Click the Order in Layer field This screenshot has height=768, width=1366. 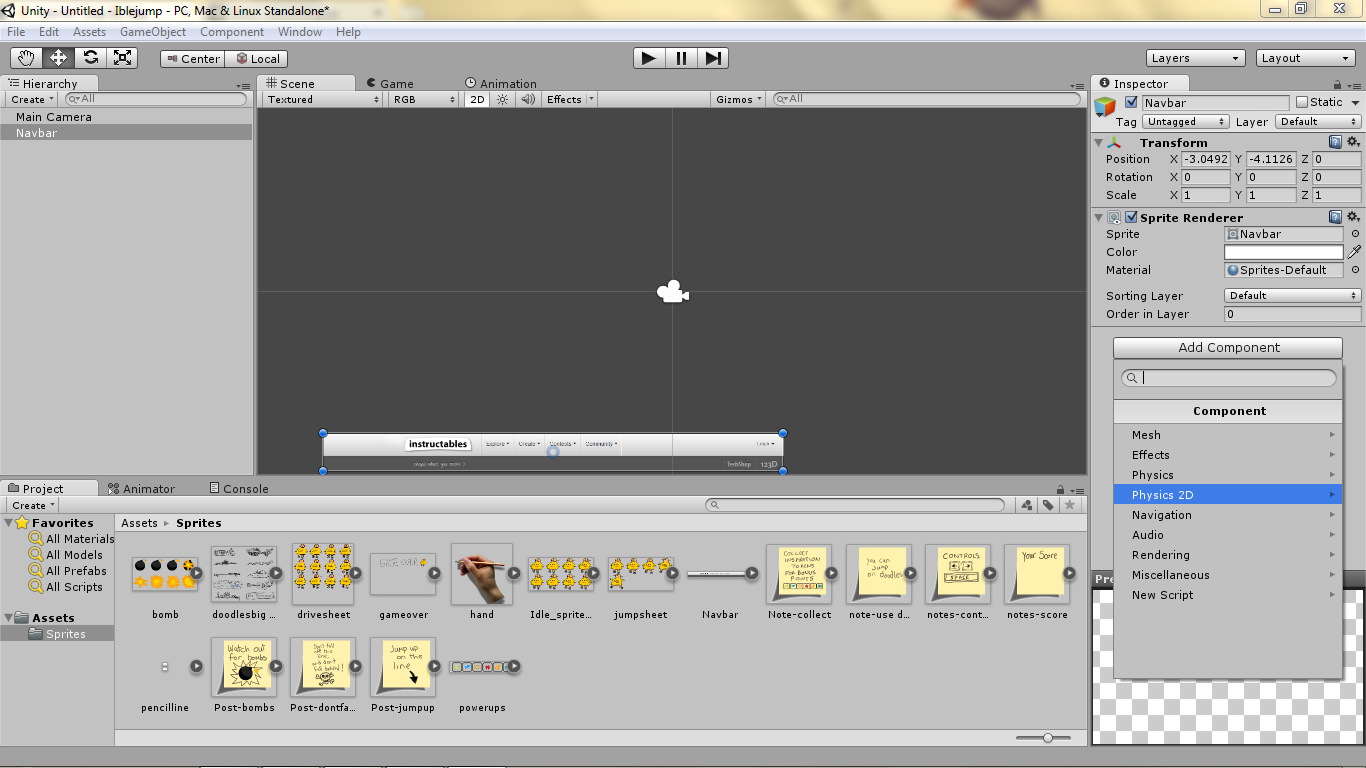point(1293,314)
